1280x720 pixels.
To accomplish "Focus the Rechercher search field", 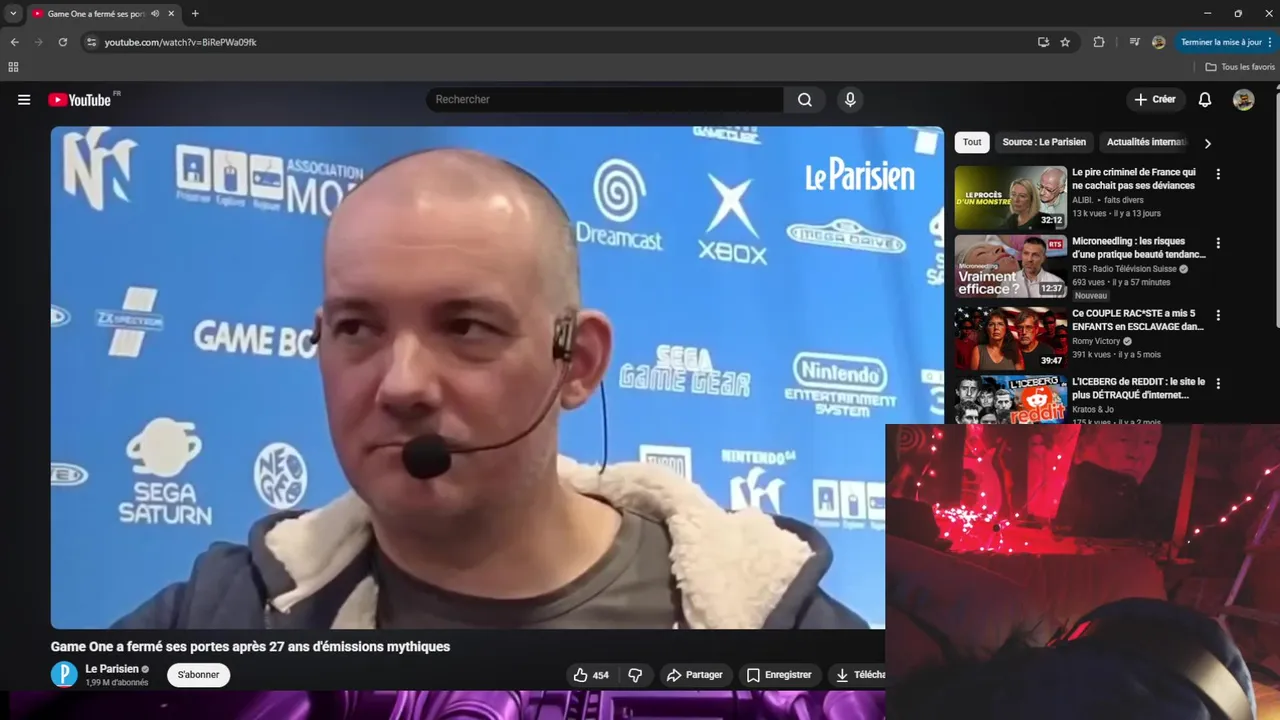I will 605,100.
